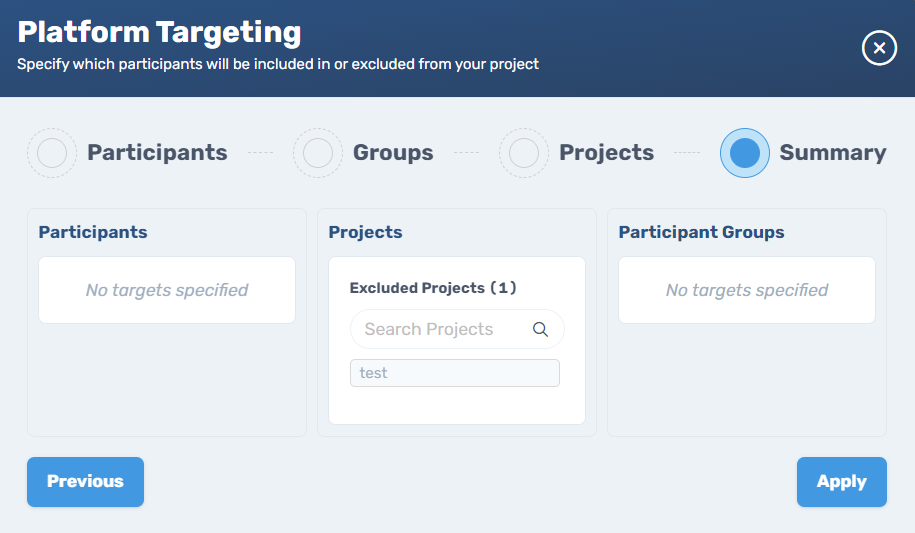Click Participant Groups' No targets specified box
915x533 pixels.
(x=747, y=290)
